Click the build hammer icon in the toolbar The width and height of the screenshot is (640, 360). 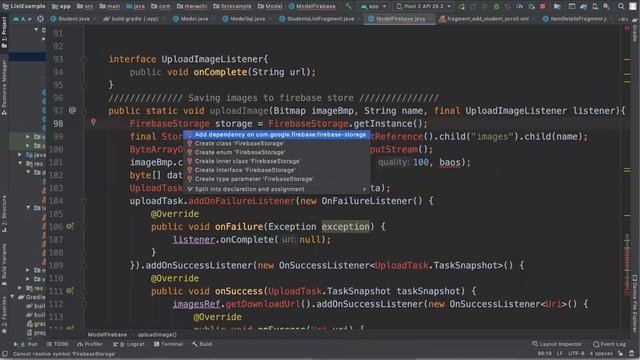tap(348, 6)
